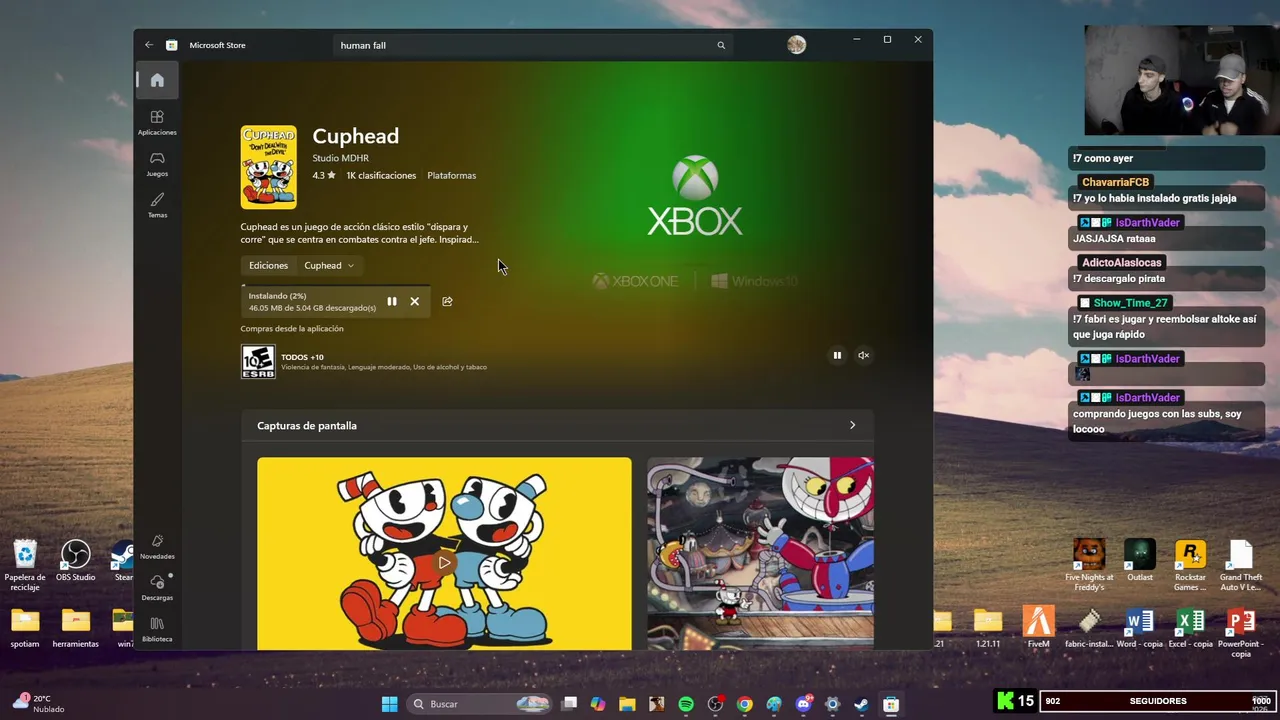1280x720 pixels.
Task: Open Task View on the taskbar
Action: pos(569,704)
